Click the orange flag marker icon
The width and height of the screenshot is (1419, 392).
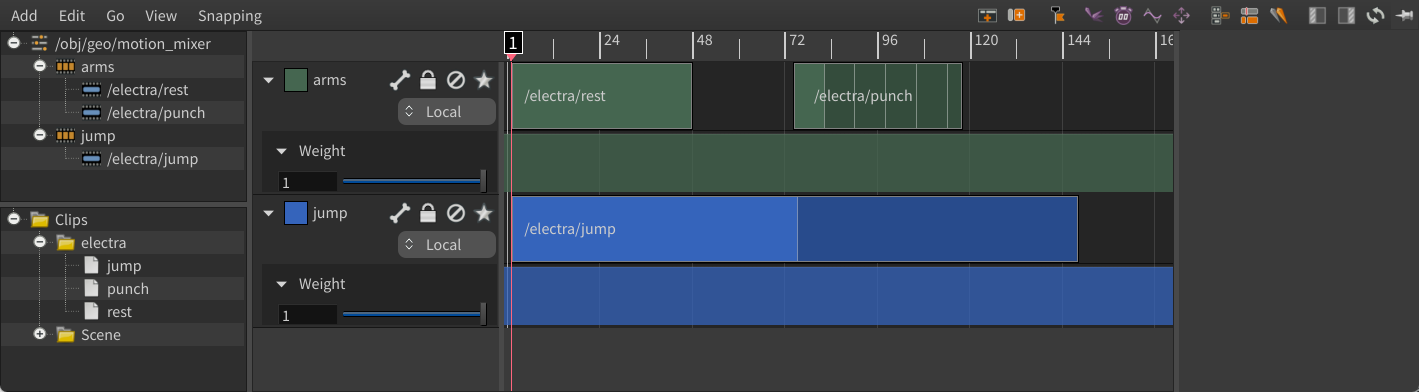tap(1058, 15)
